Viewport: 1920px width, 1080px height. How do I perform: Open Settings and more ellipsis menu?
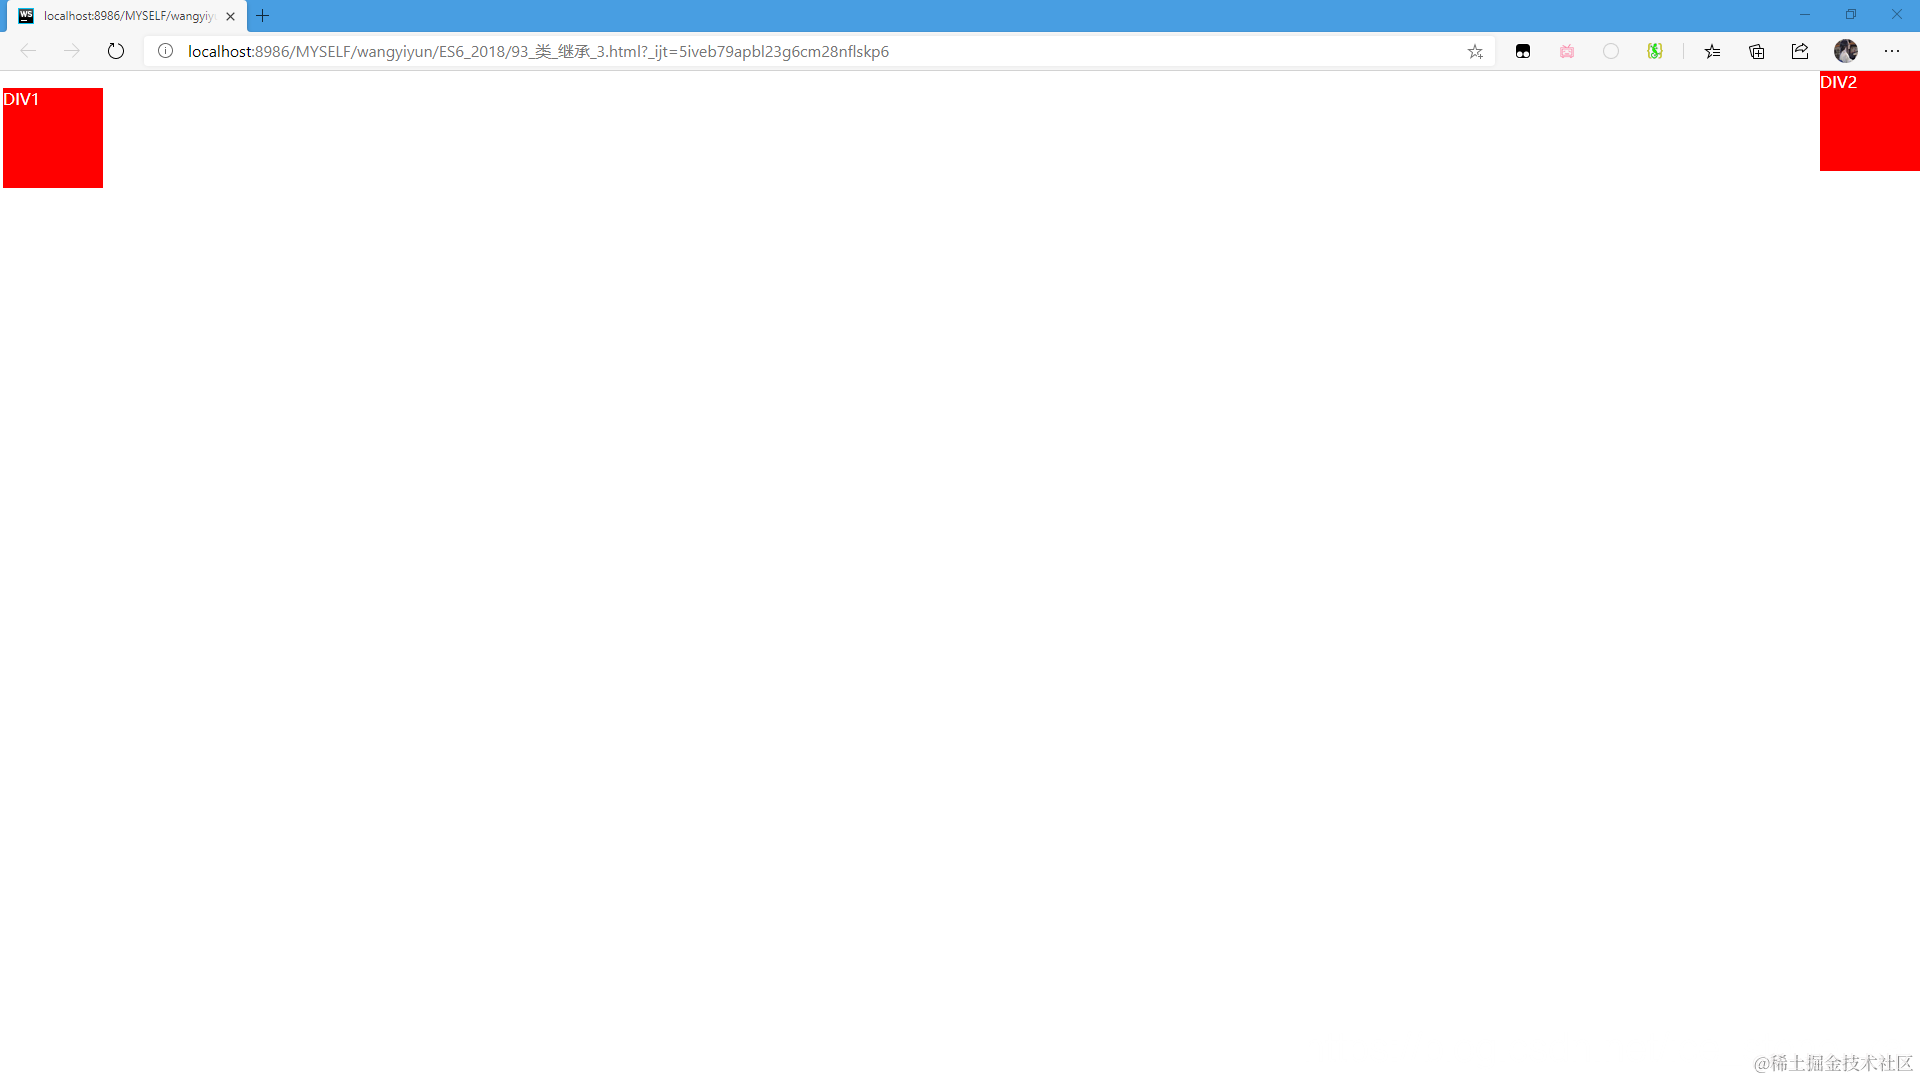pyautogui.click(x=1892, y=51)
